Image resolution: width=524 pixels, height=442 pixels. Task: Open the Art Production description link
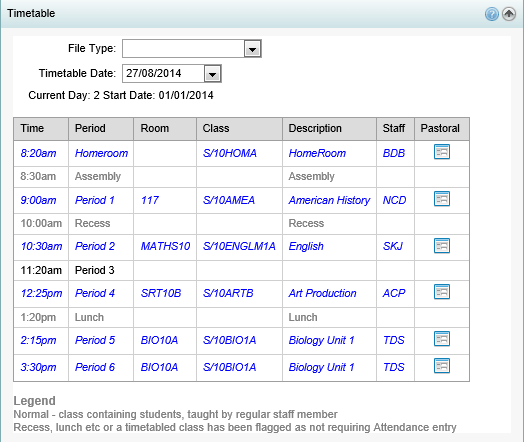pos(322,293)
